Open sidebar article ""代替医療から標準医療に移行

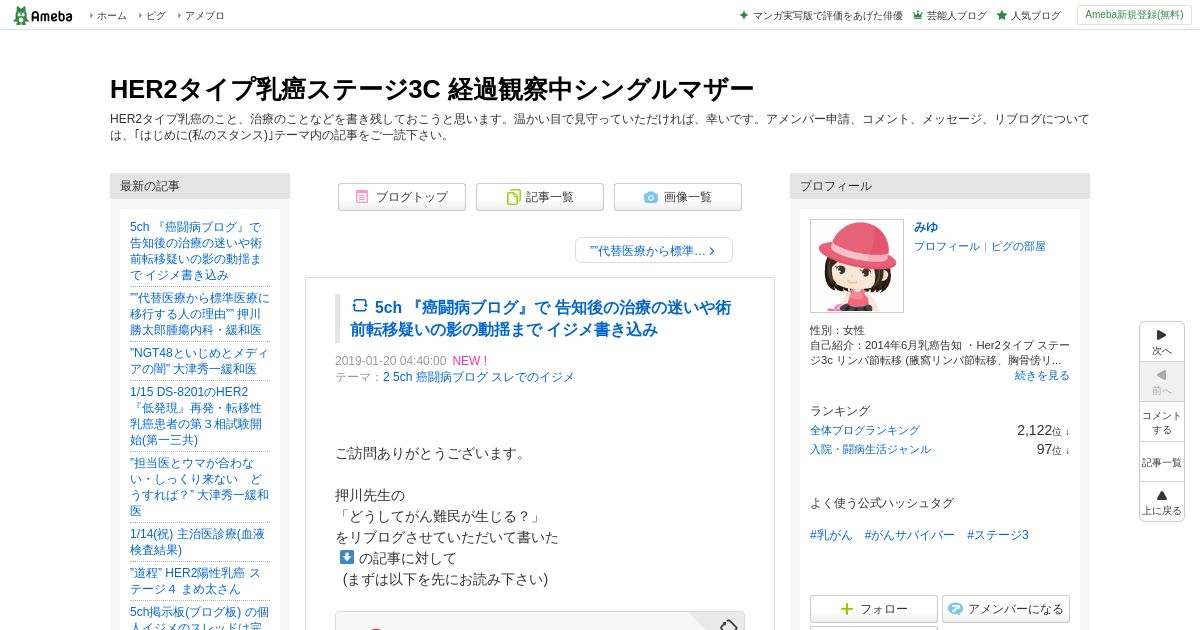click(199, 313)
